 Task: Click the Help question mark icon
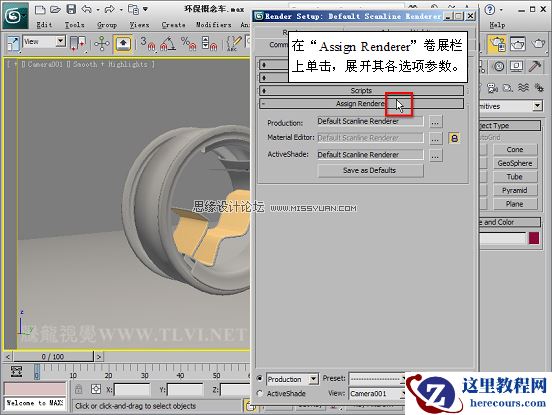[x=489, y=10]
